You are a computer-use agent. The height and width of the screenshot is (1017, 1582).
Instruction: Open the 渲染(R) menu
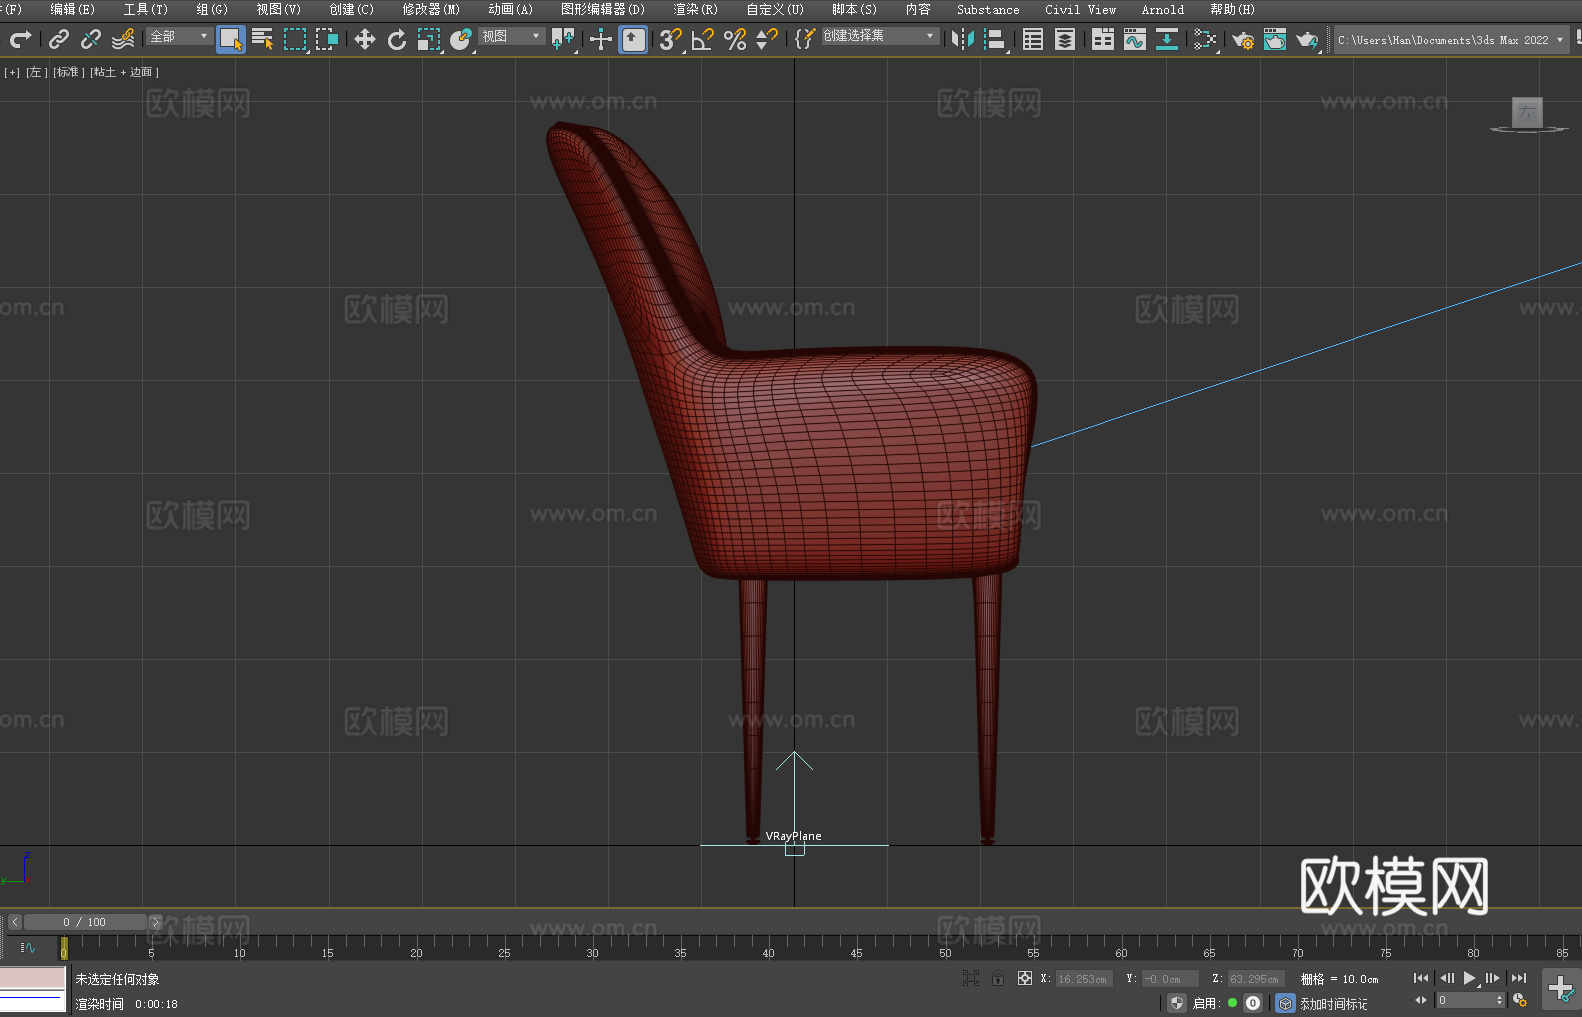tap(695, 9)
